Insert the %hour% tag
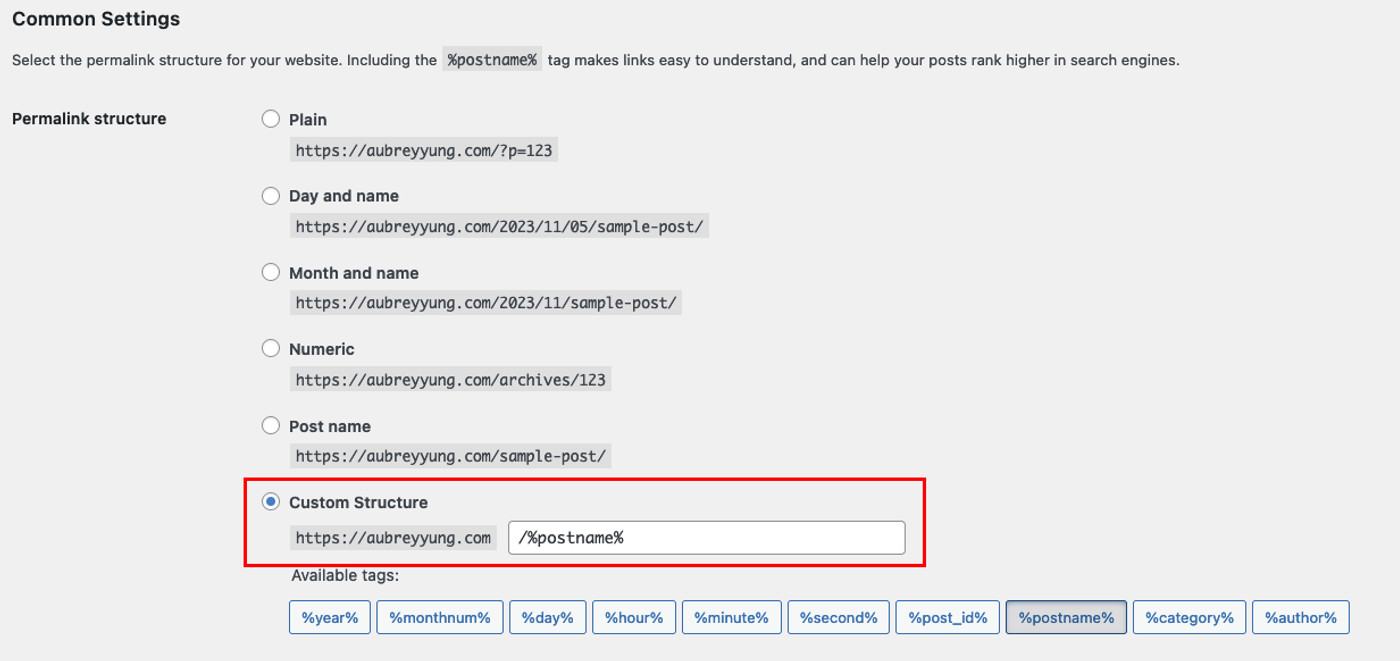The height and width of the screenshot is (661, 1400). coord(634,617)
